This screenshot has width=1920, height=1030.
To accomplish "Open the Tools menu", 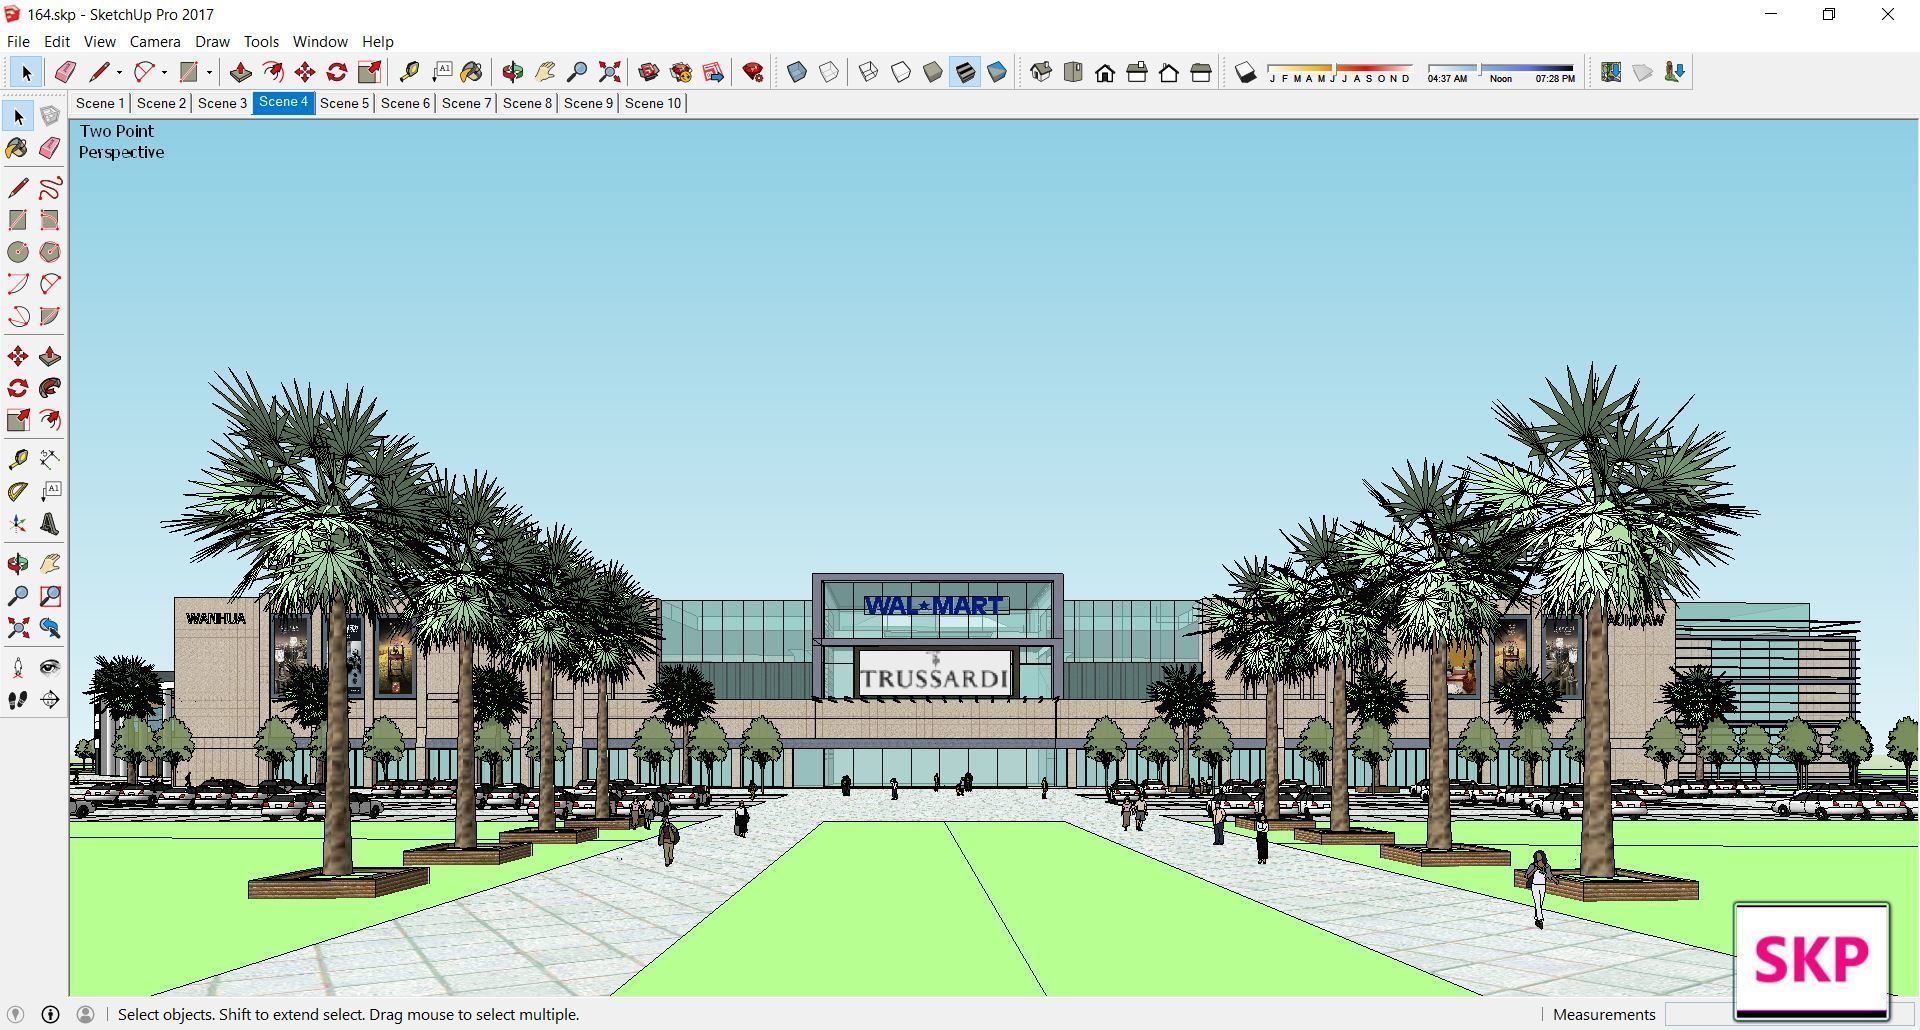I will click(261, 41).
